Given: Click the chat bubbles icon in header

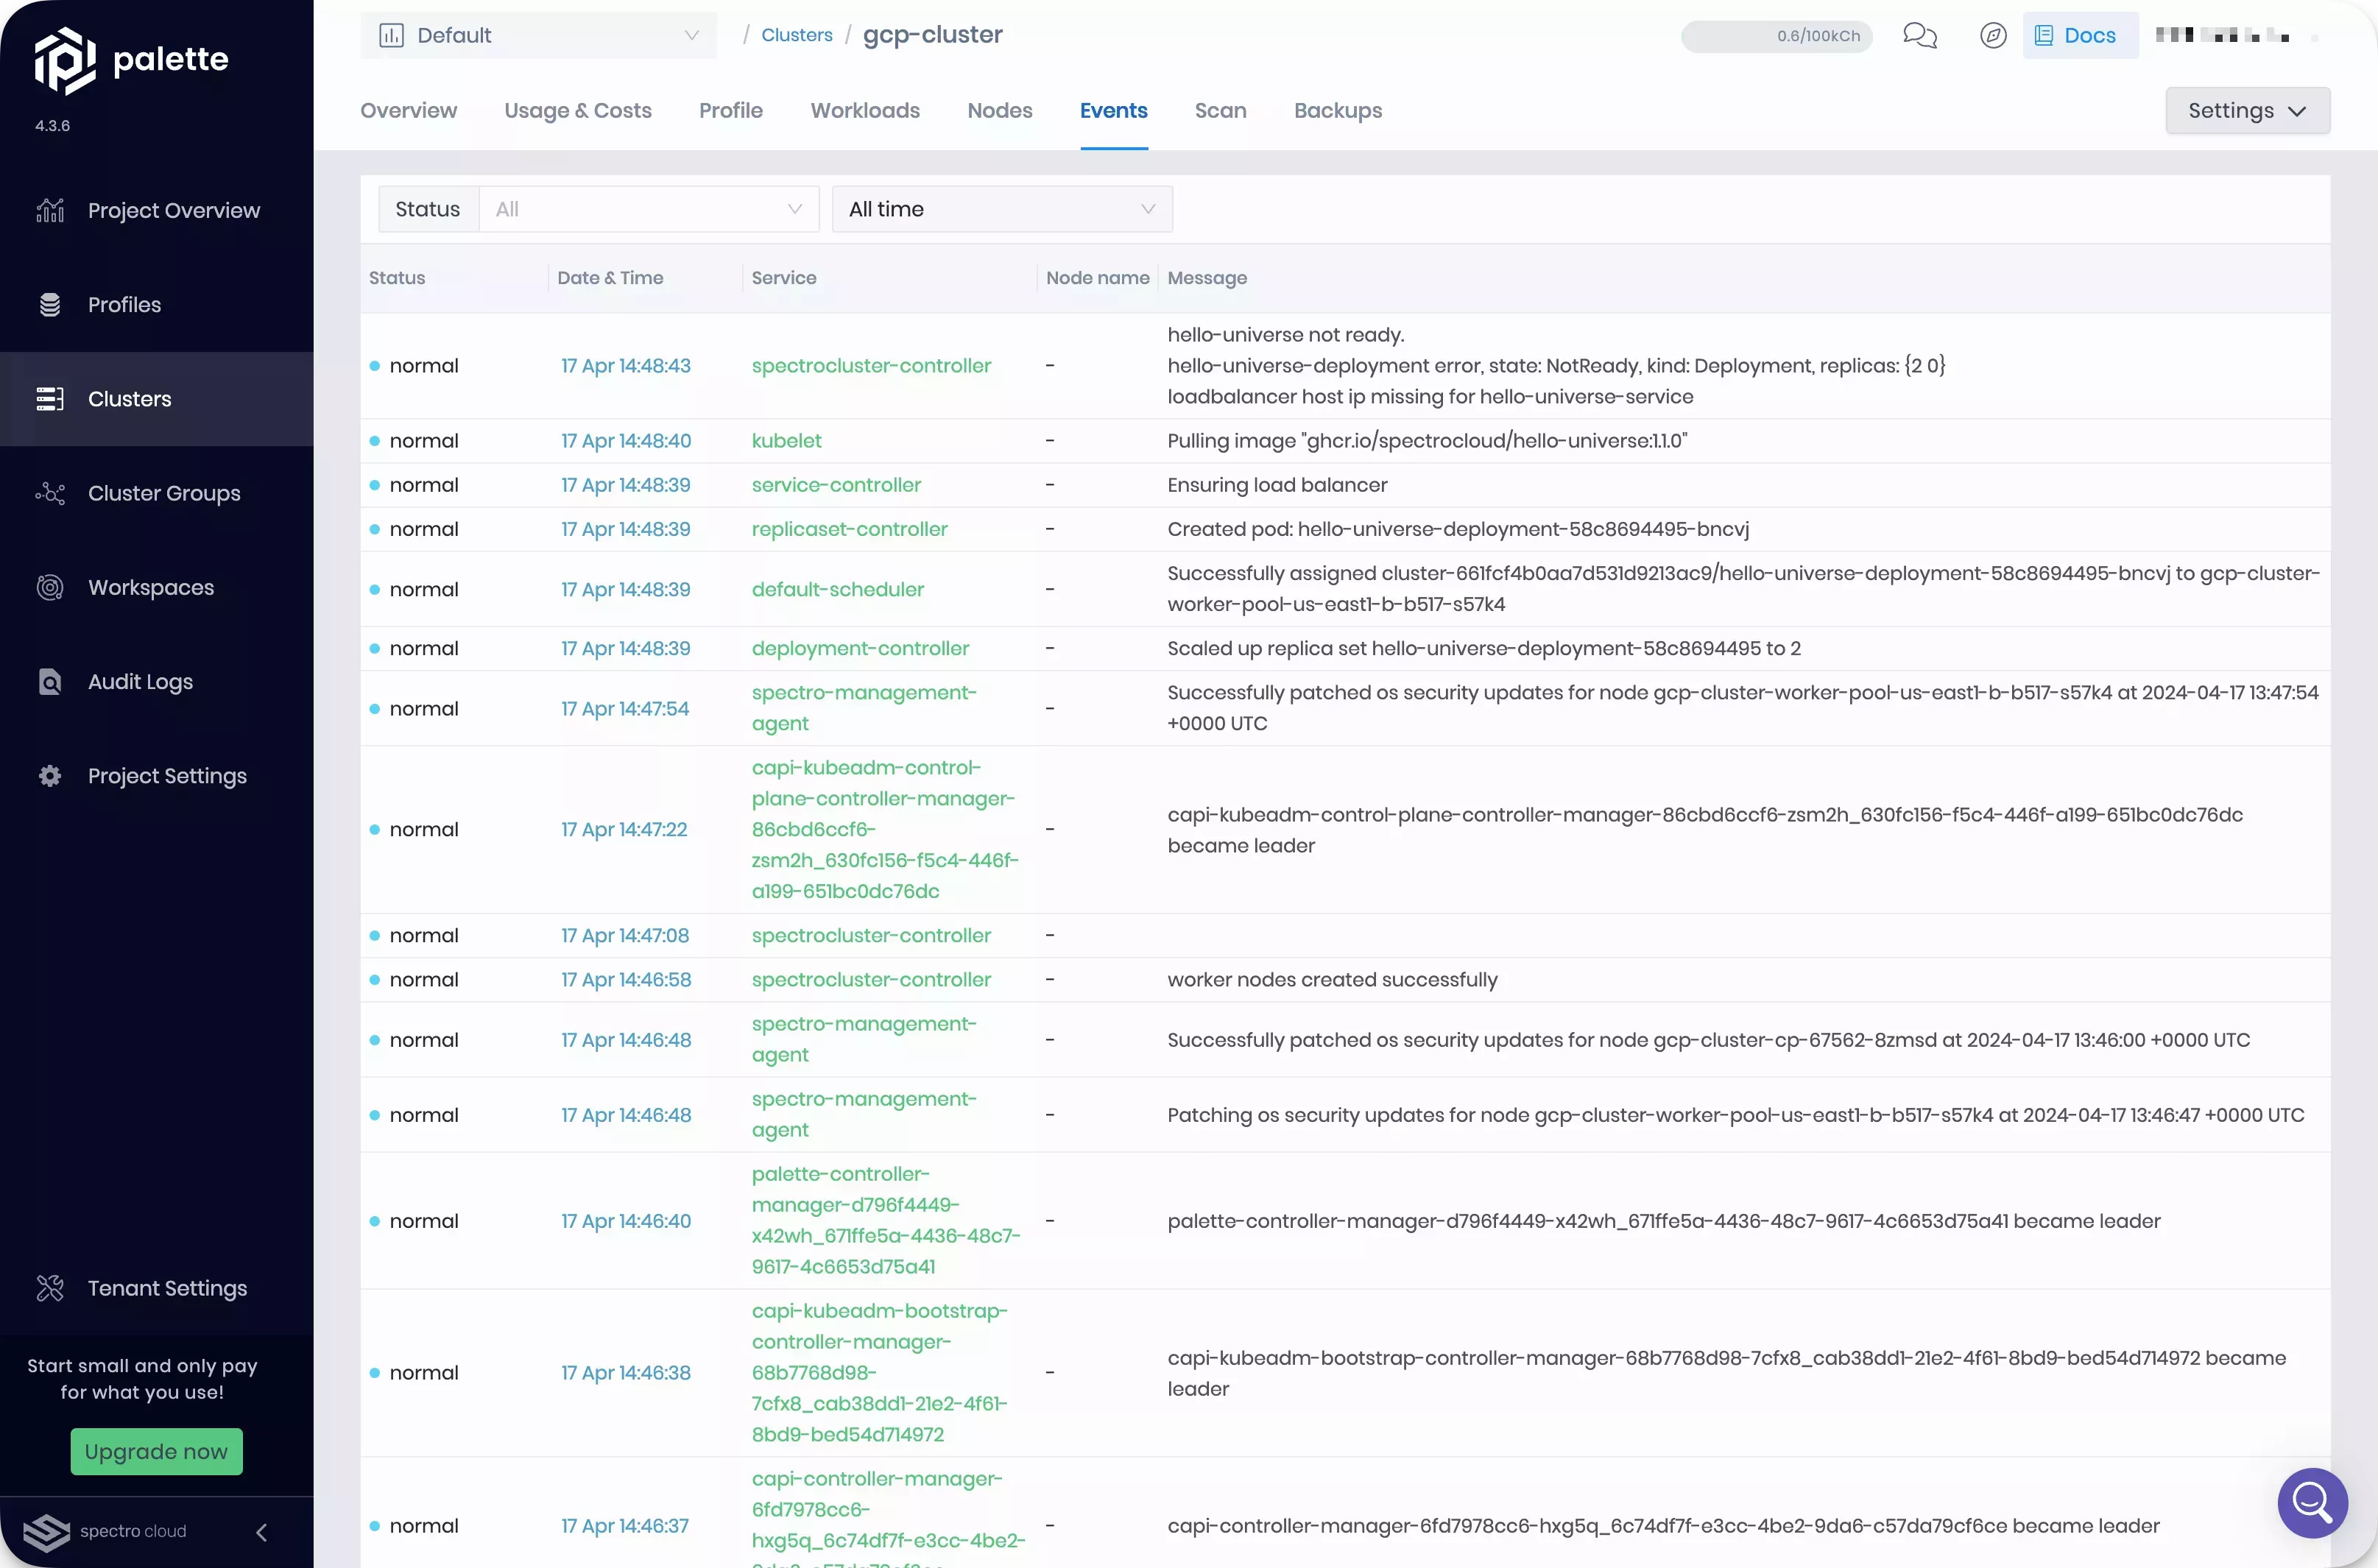Looking at the screenshot, I should [x=1919, y=36].
